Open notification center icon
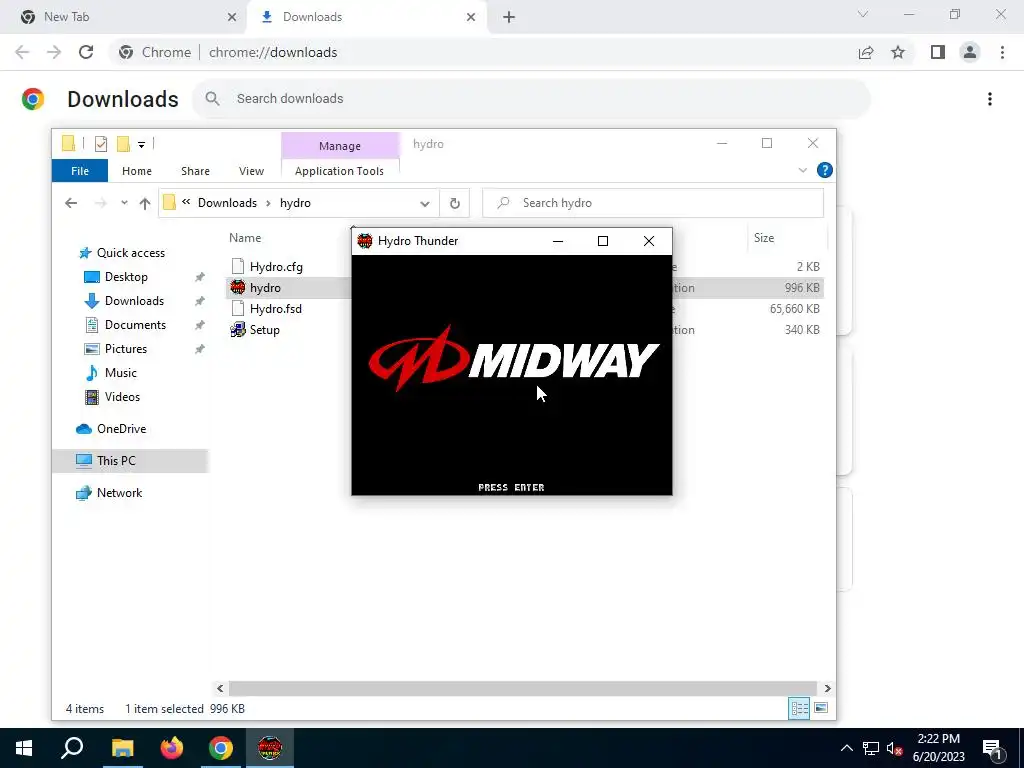The image size is (1024, 768). coord(992,748)
